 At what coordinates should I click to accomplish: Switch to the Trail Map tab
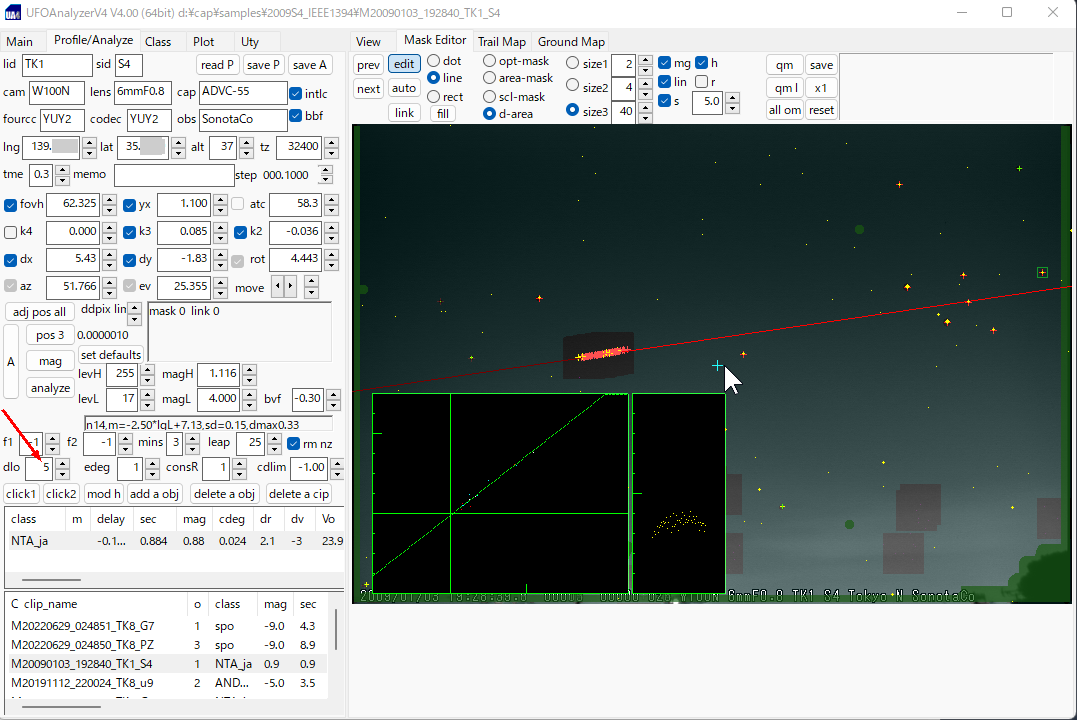[x=501, y=42]
